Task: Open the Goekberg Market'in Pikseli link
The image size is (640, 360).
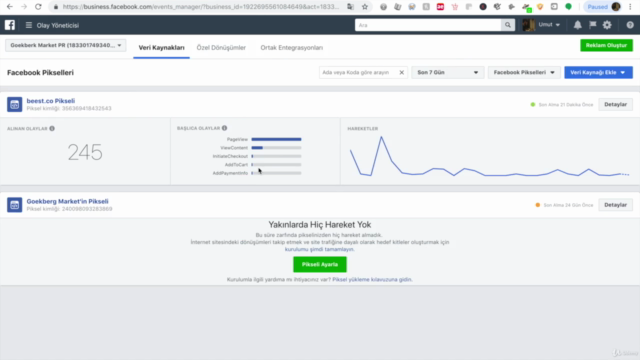Action: pyautogui.click(x=67, y=201)
